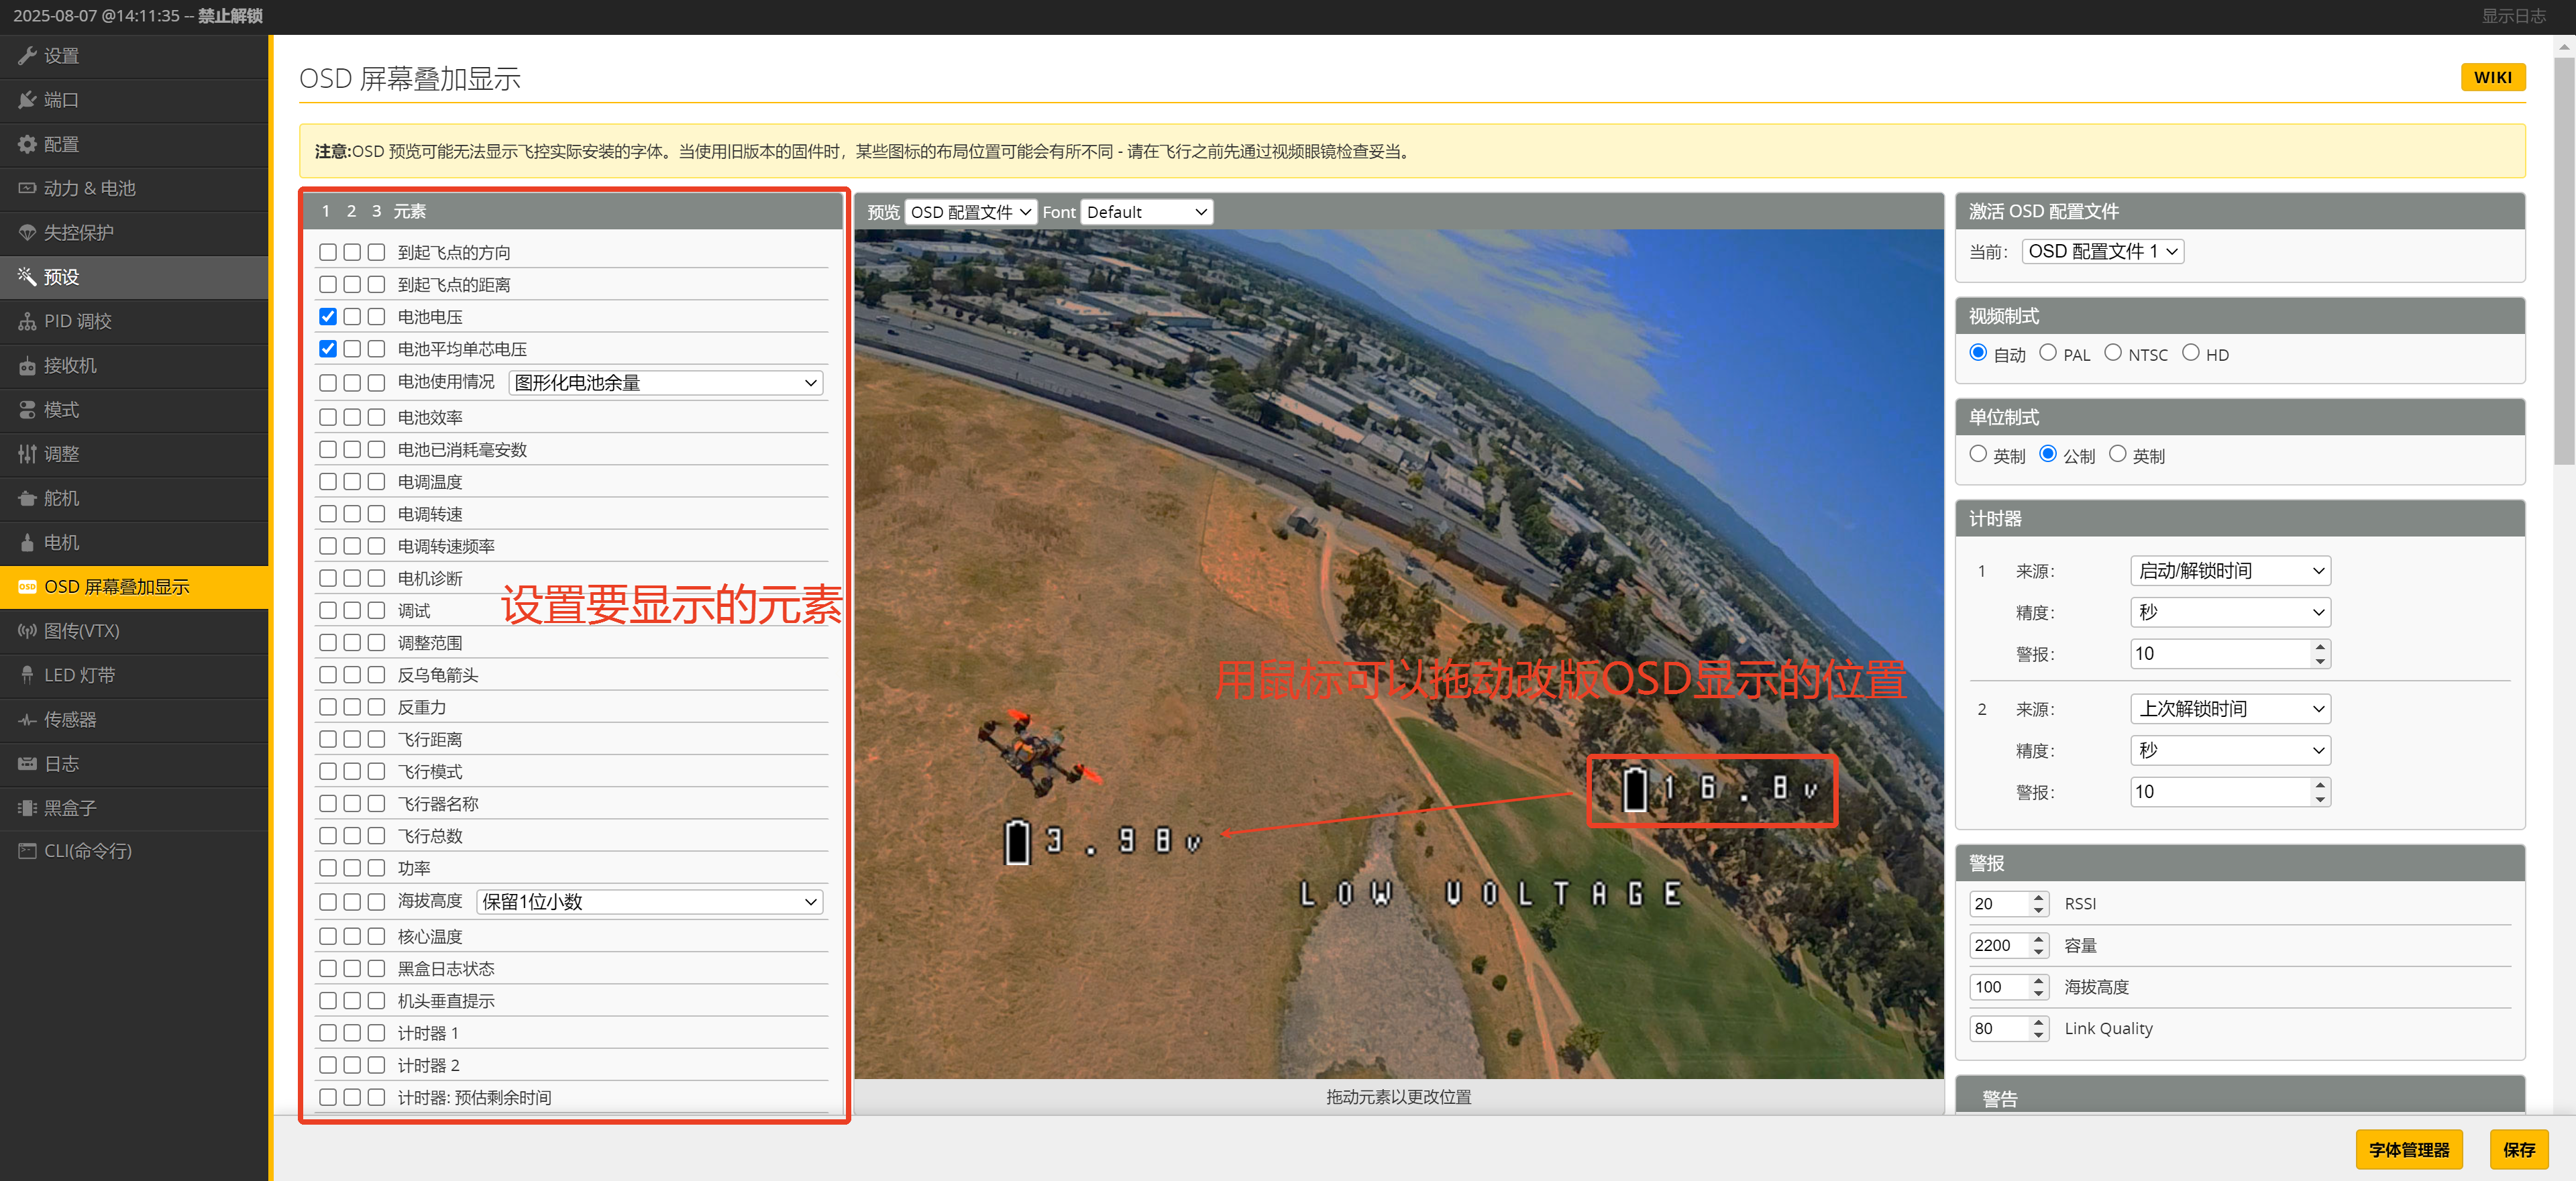Image resolution: width=2576 pixels, height=1181 pixels.
Task: Click the LED 灯带 bulb icon
Action: coord(27,675)
